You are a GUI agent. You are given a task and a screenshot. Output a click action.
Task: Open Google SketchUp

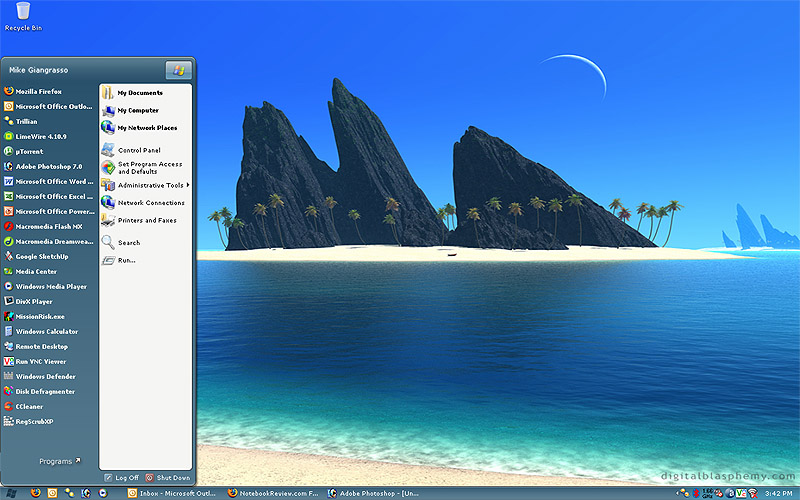36,257
